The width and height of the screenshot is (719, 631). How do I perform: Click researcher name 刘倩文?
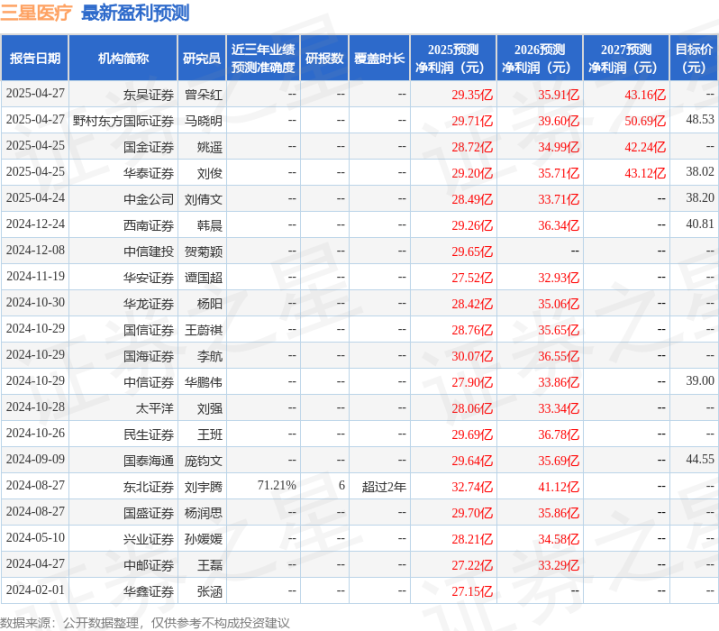click(x=204, y=199)
